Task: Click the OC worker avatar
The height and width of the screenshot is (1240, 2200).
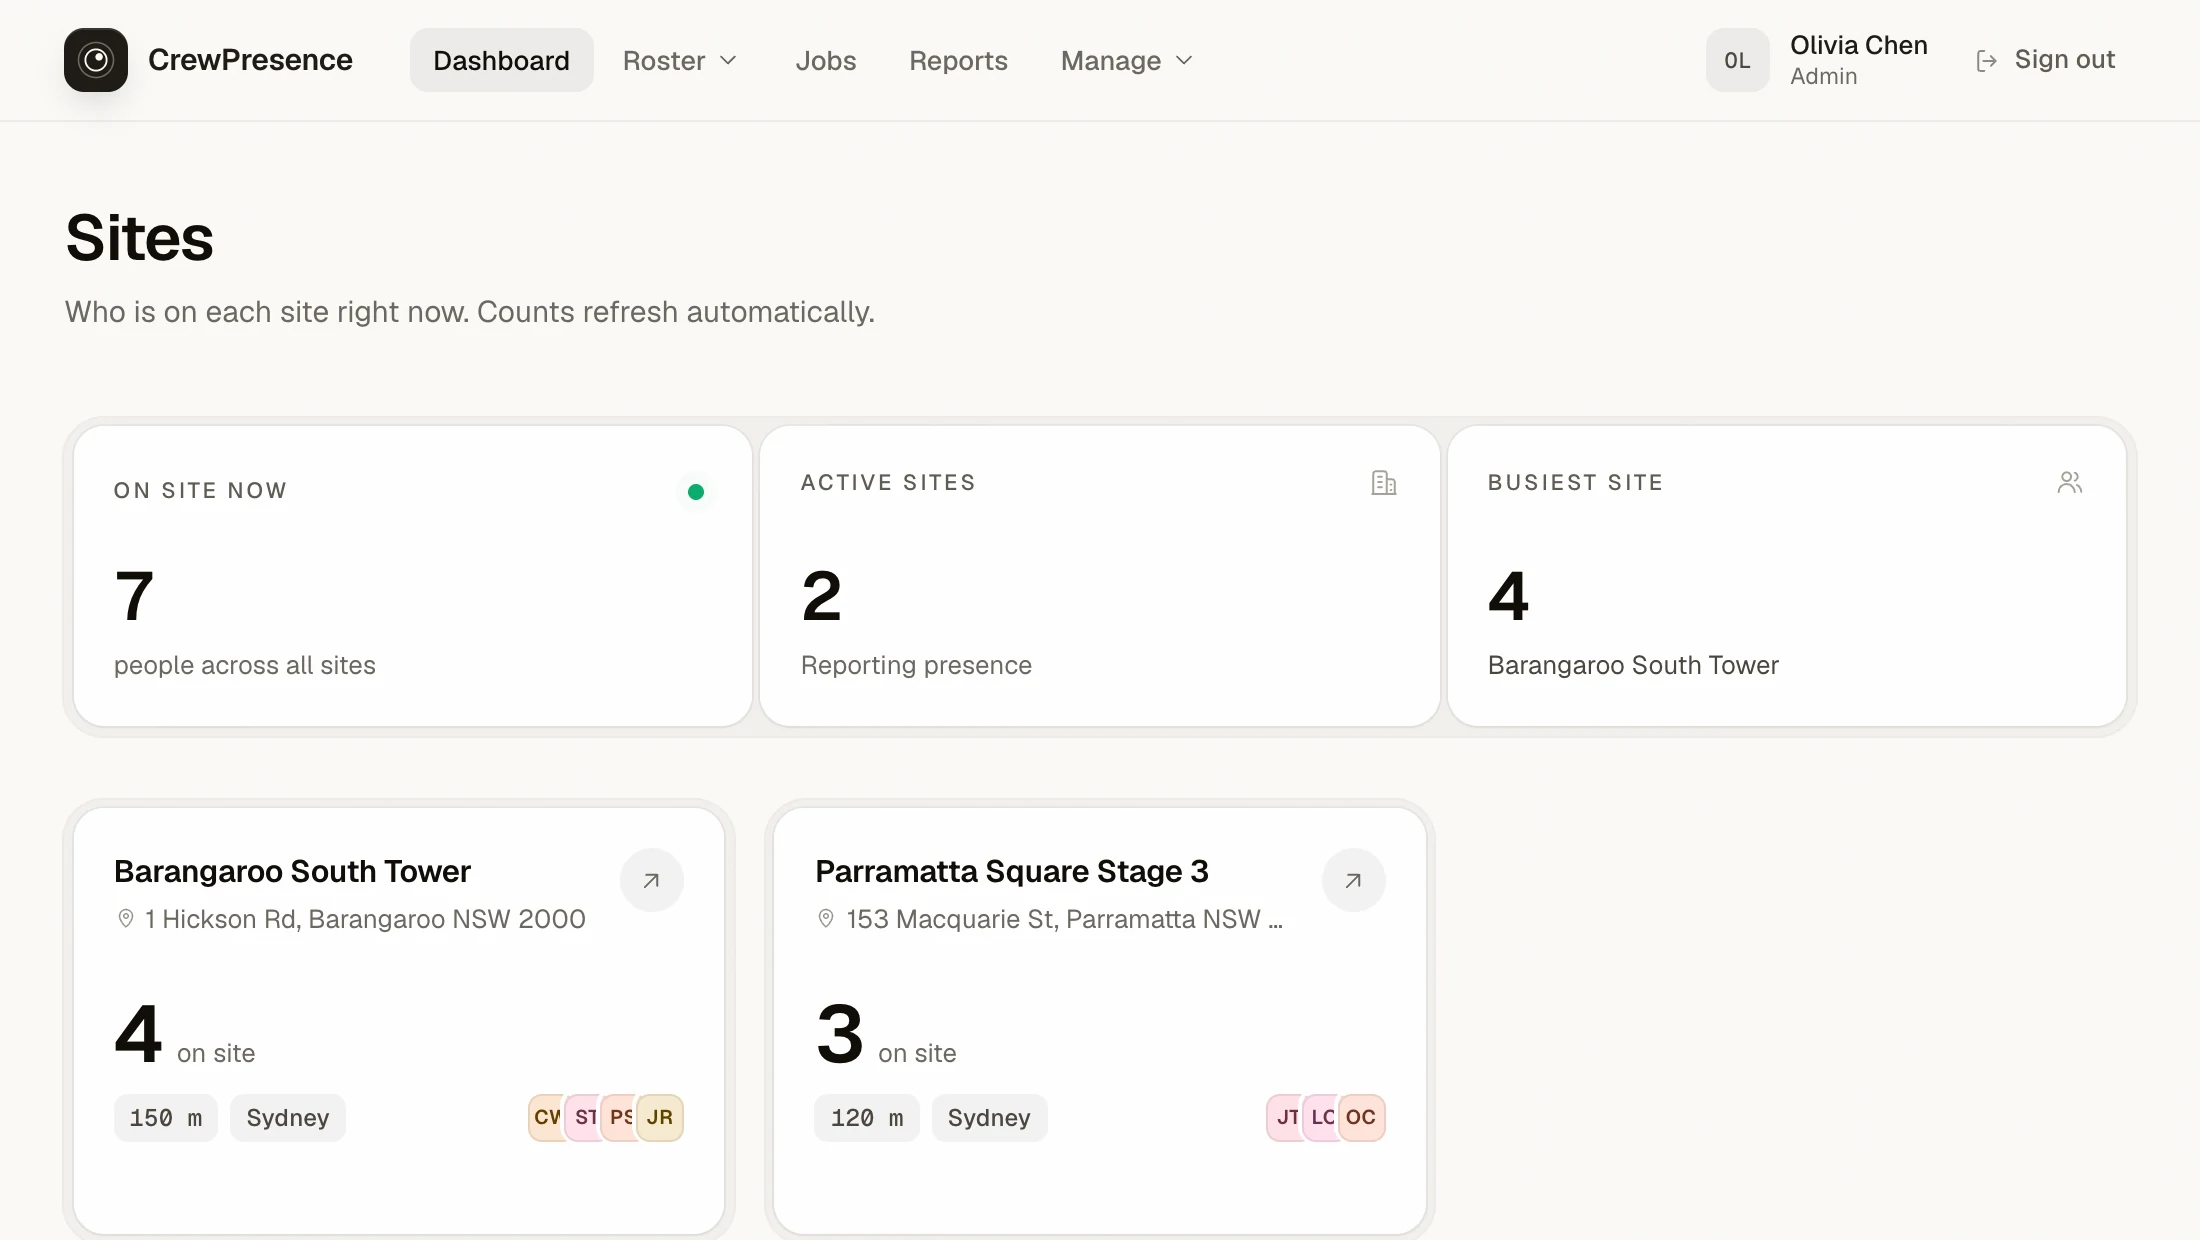Action: pyautogui.click(x=1361, y=1117)
